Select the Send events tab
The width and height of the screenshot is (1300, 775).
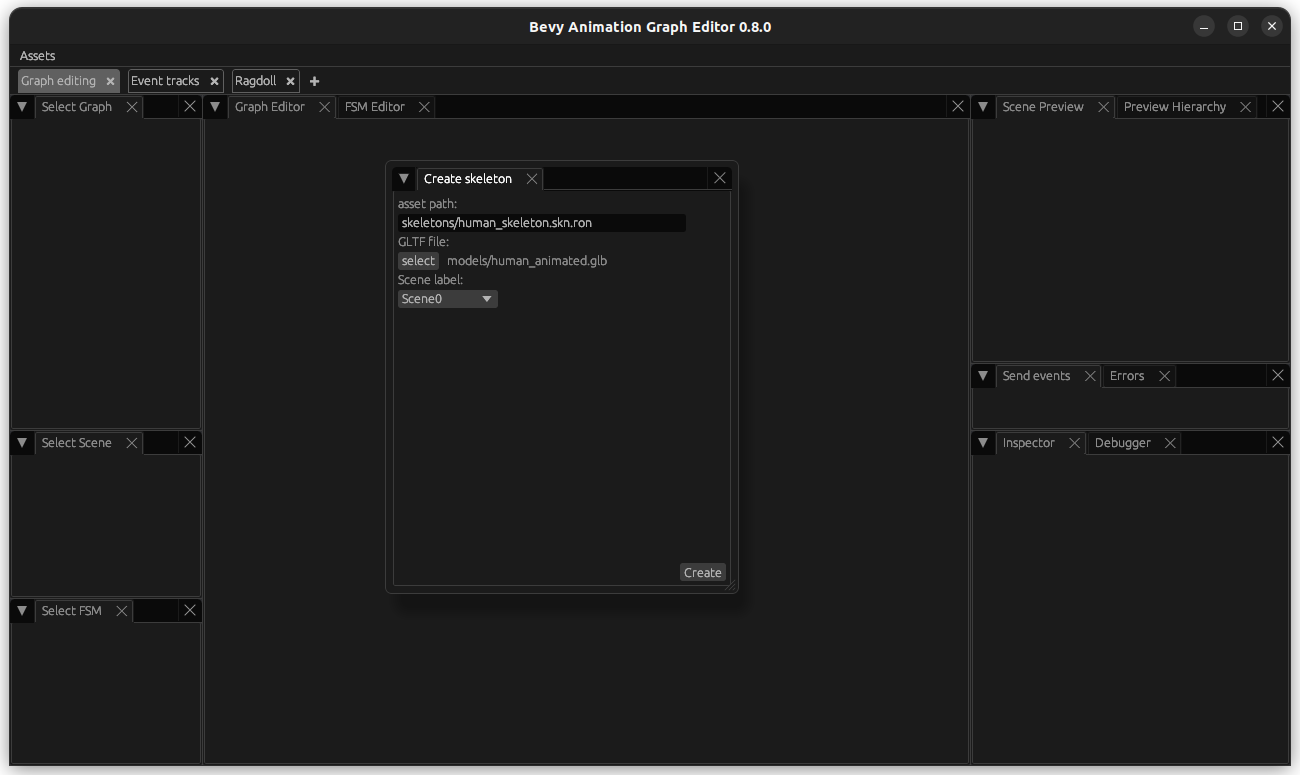click(1036, 375)
